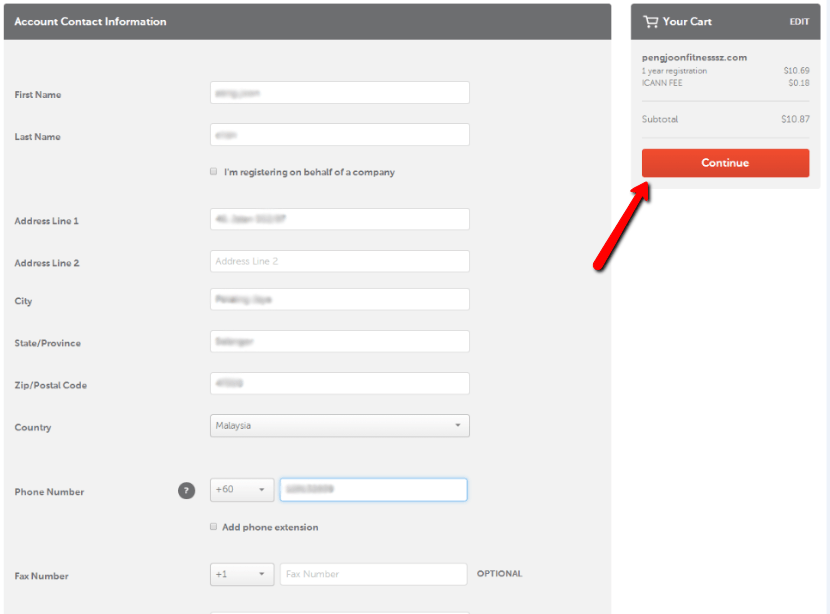Image resolution: width=830 pixels, height=614 pixels.
Task: Open the +1 fax country code dropdown
Action: tap(241, 574)
